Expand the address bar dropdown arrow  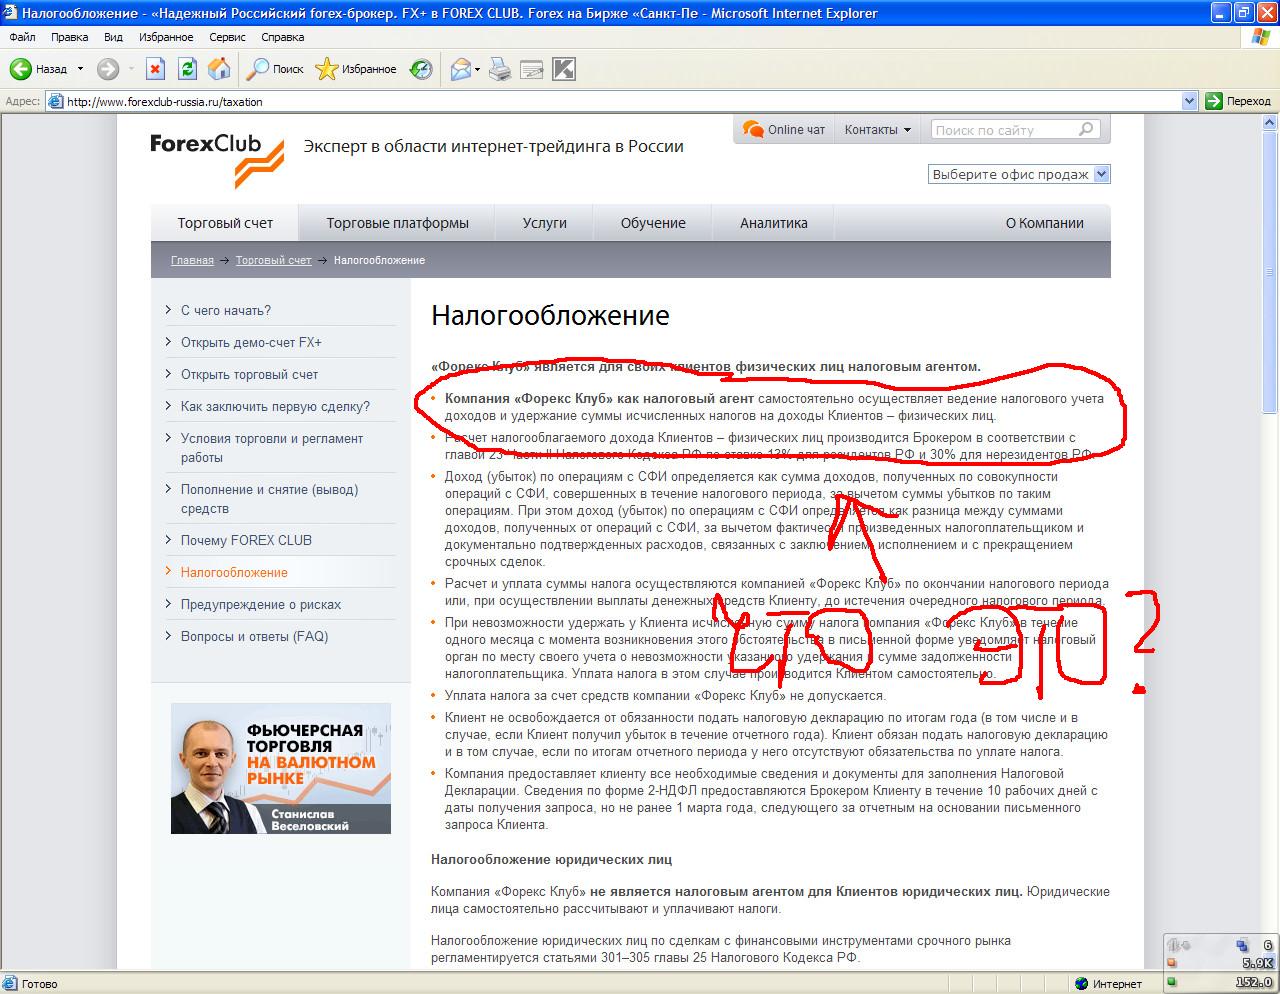tap(1189, 101)
